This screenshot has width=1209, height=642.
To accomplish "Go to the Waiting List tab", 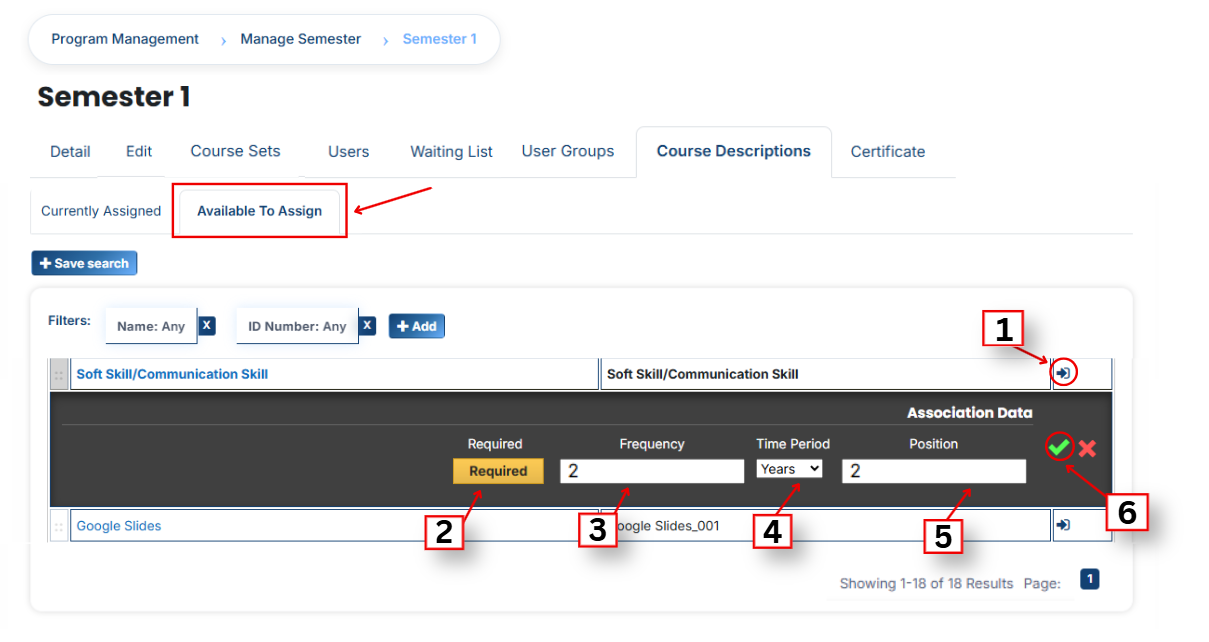I will tap(452, 152).
